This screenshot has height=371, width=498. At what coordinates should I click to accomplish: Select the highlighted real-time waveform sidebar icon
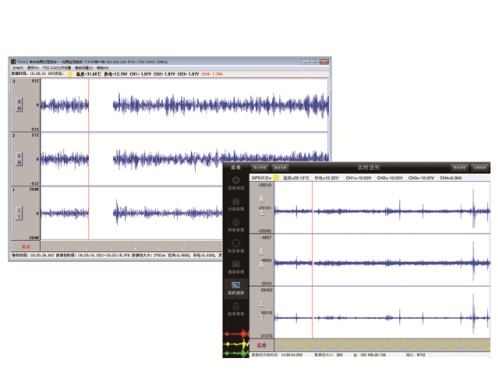pyautogui.click(x=236, y=288)
